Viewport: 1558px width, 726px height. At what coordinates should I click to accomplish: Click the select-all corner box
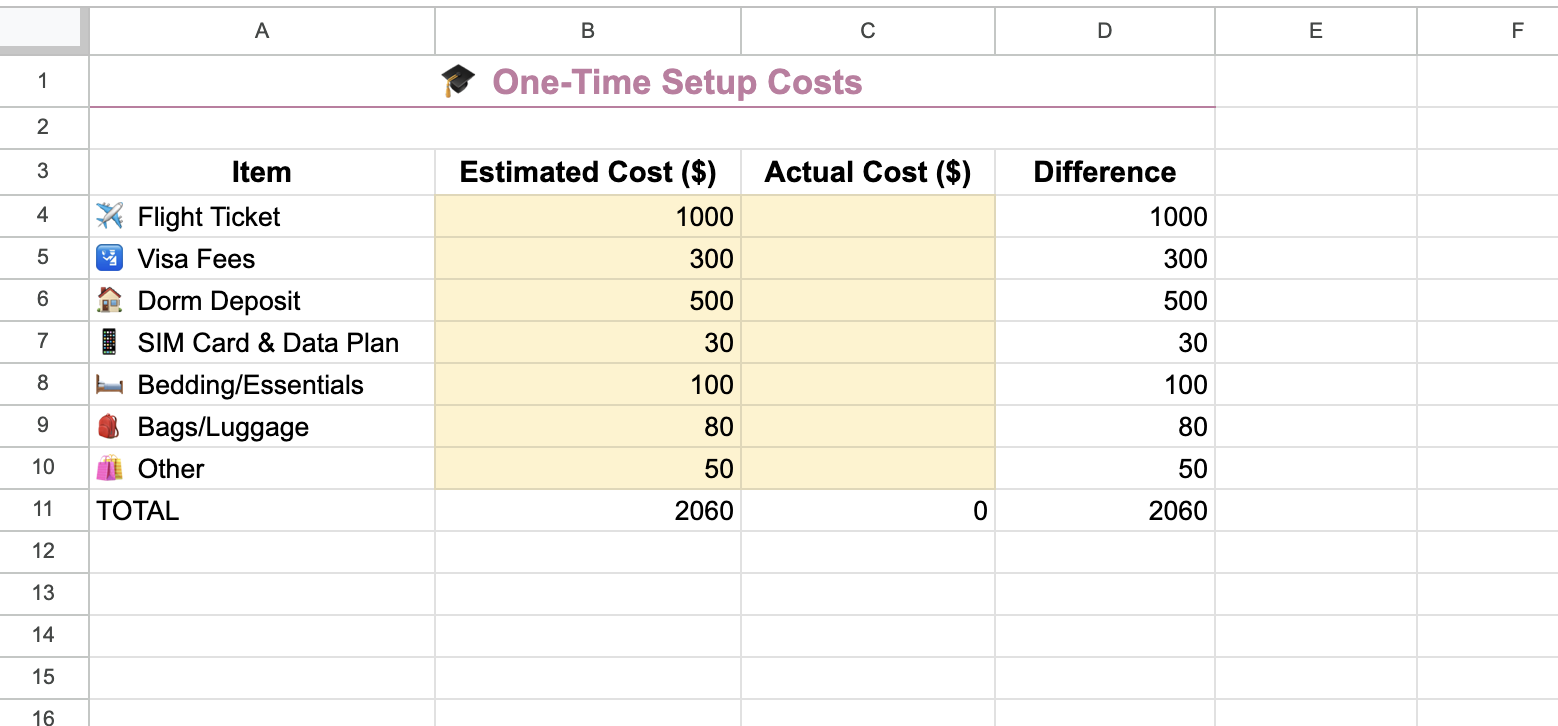pyautogui.click(x=44, y=30)
